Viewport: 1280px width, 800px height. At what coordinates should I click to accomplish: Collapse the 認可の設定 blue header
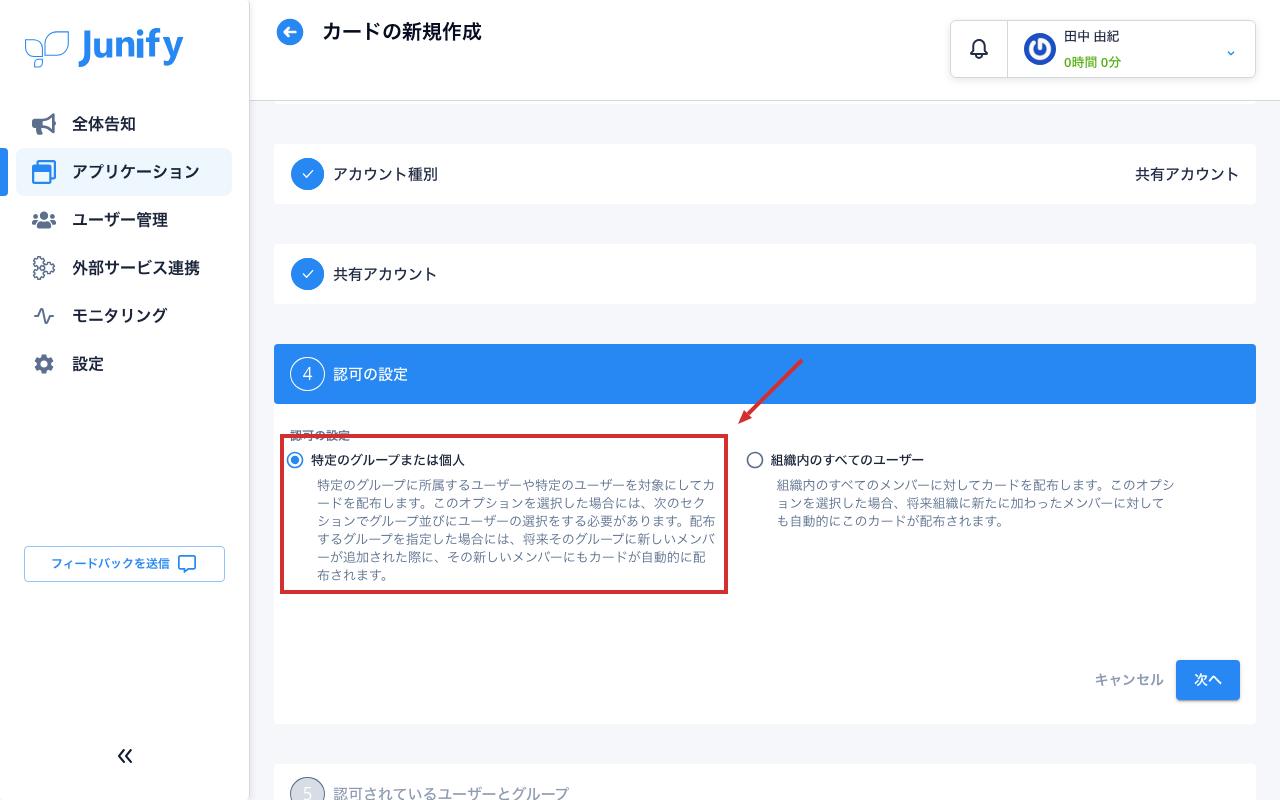tap(765, 374)
